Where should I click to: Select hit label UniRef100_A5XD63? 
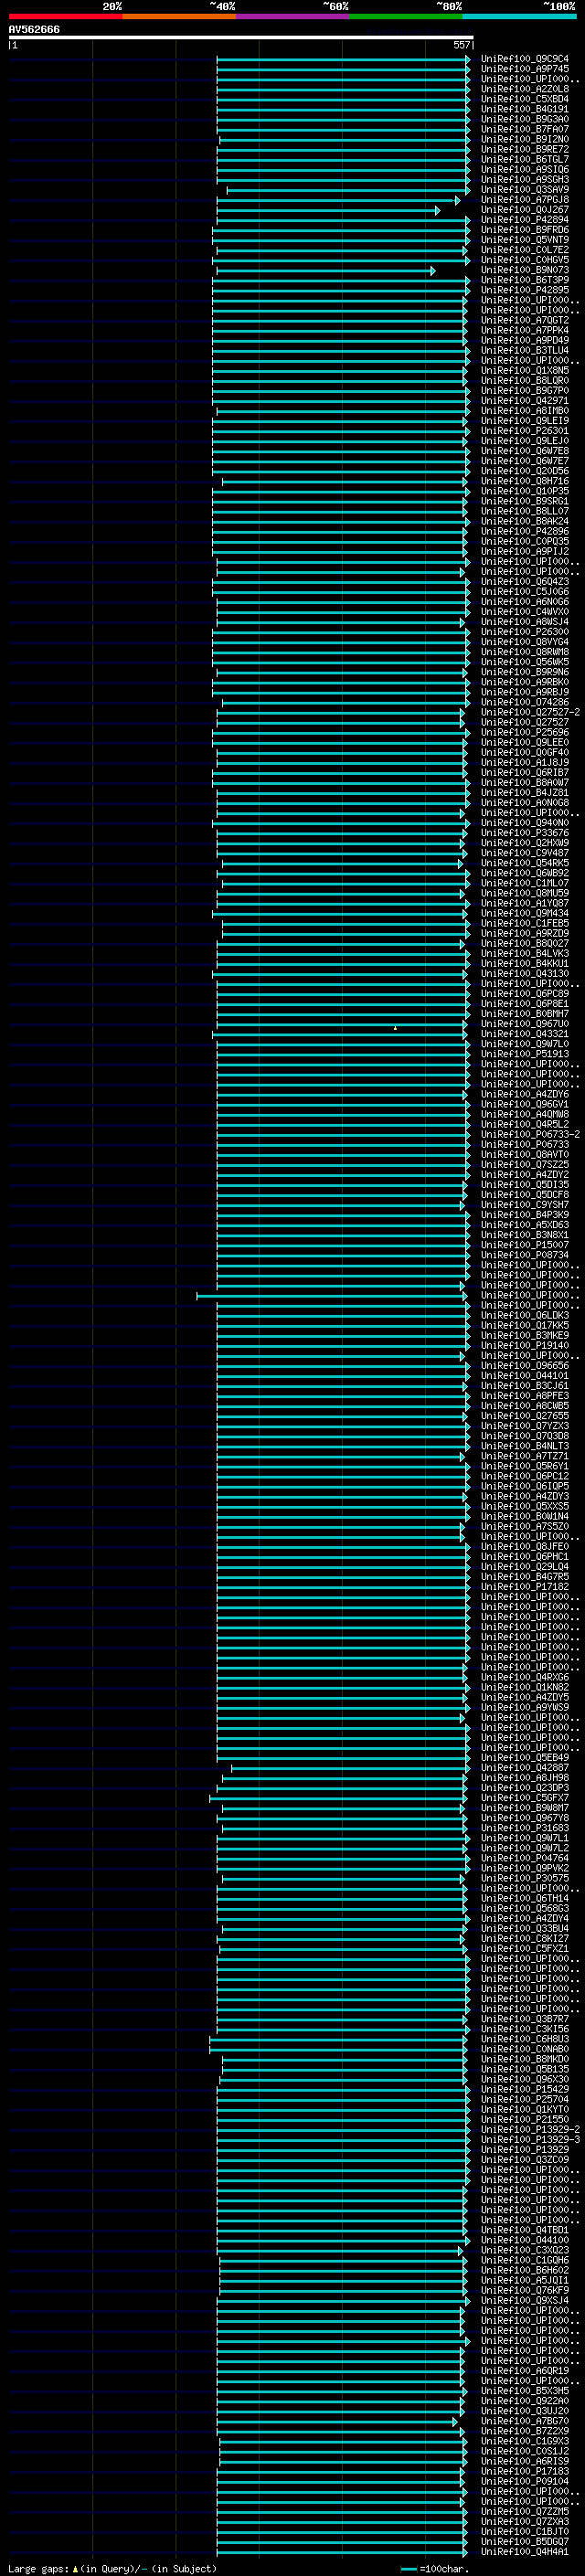coord(524,1225)
